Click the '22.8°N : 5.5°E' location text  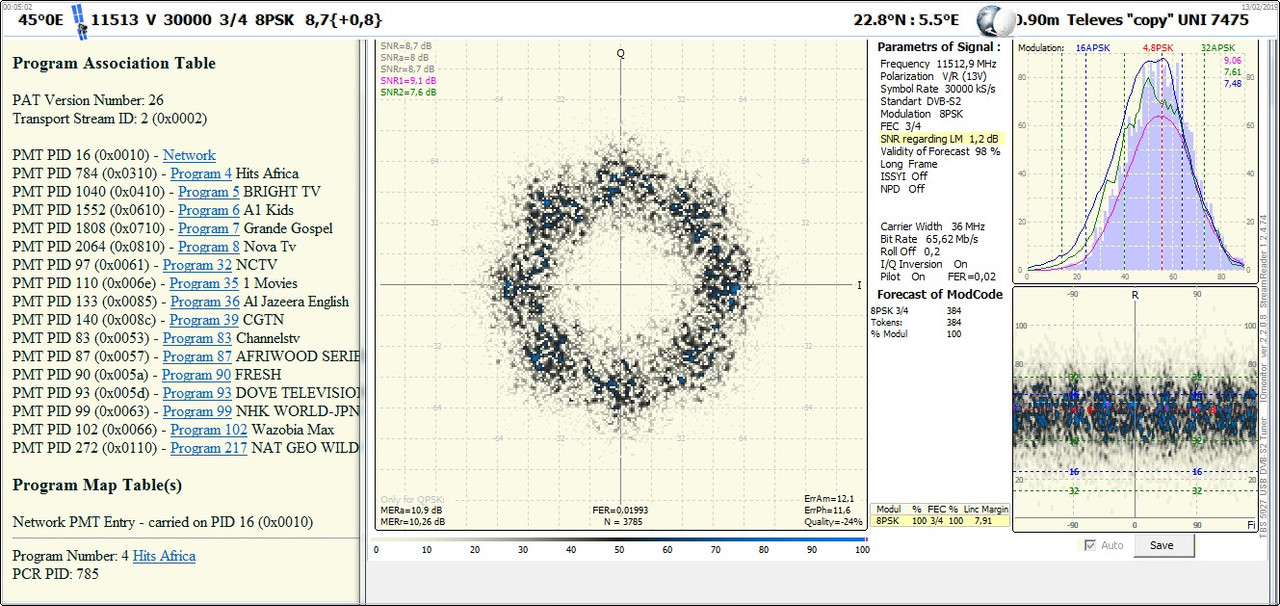coord(905,20)
